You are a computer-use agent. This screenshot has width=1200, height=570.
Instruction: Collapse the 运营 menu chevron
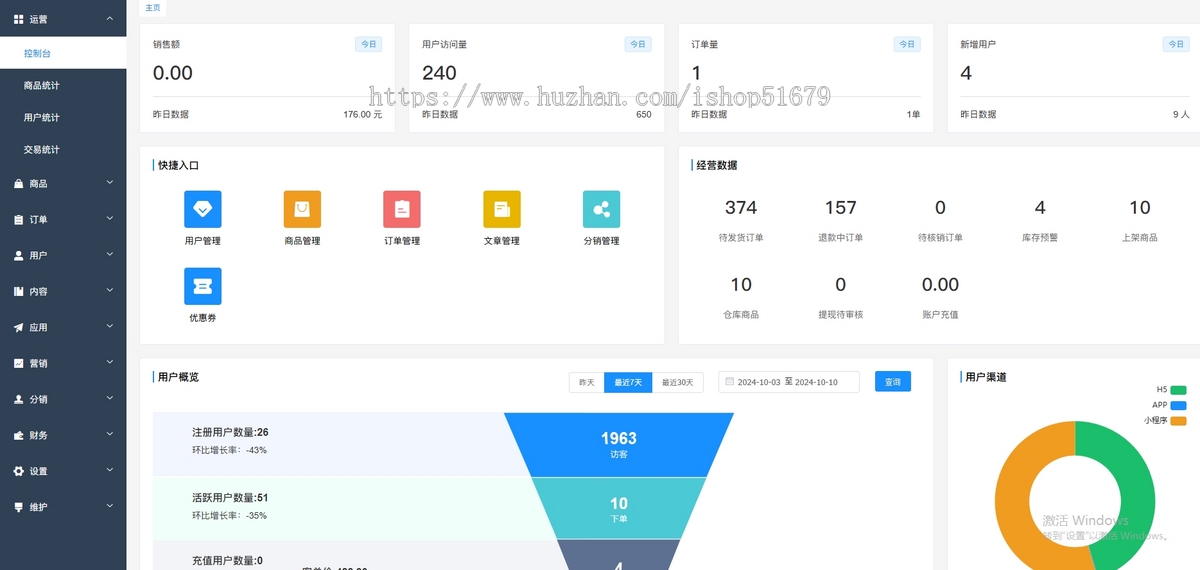pyautogui.click(x=110, y=18)
